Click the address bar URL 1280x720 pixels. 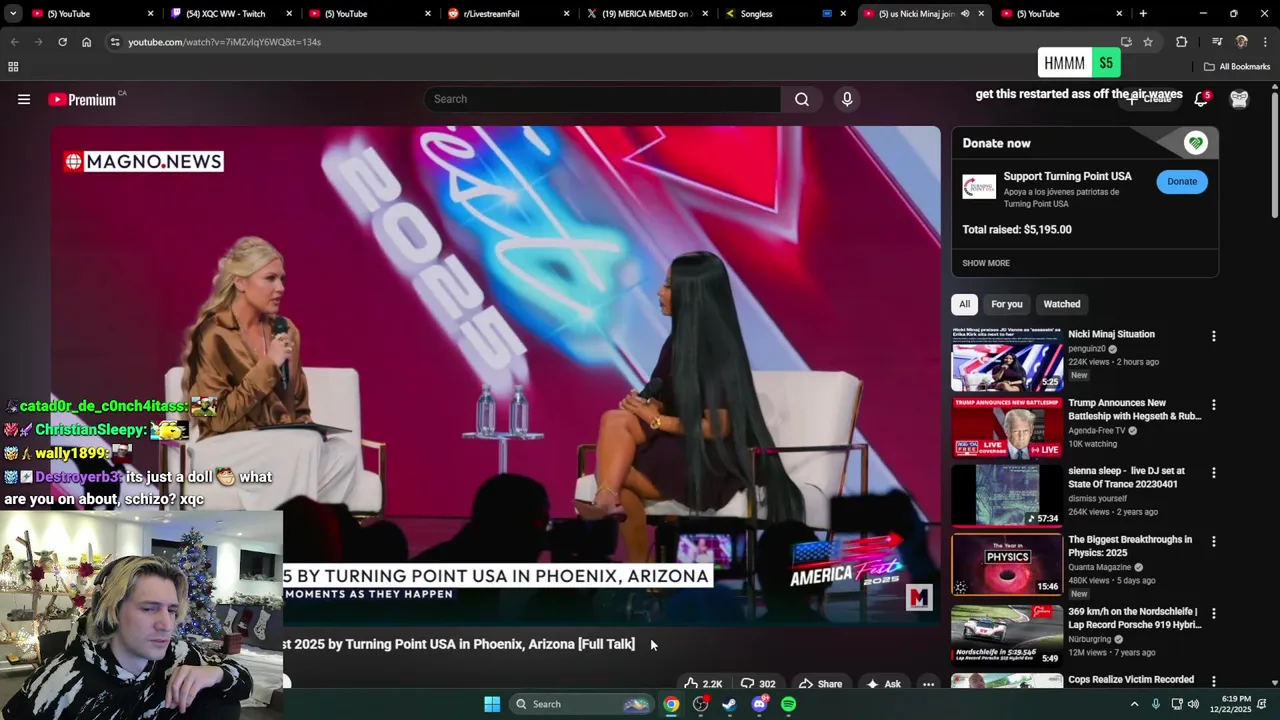tap(224, 42)
